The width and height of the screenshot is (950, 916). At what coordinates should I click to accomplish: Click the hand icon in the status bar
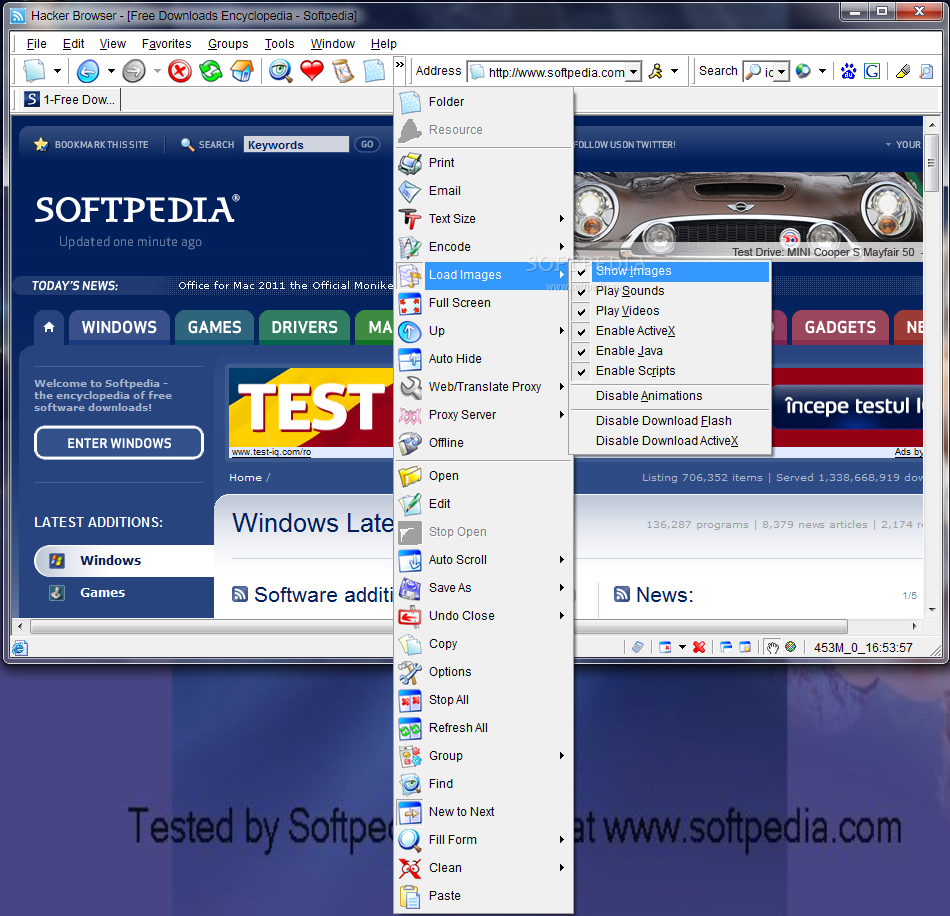point(772,647)
